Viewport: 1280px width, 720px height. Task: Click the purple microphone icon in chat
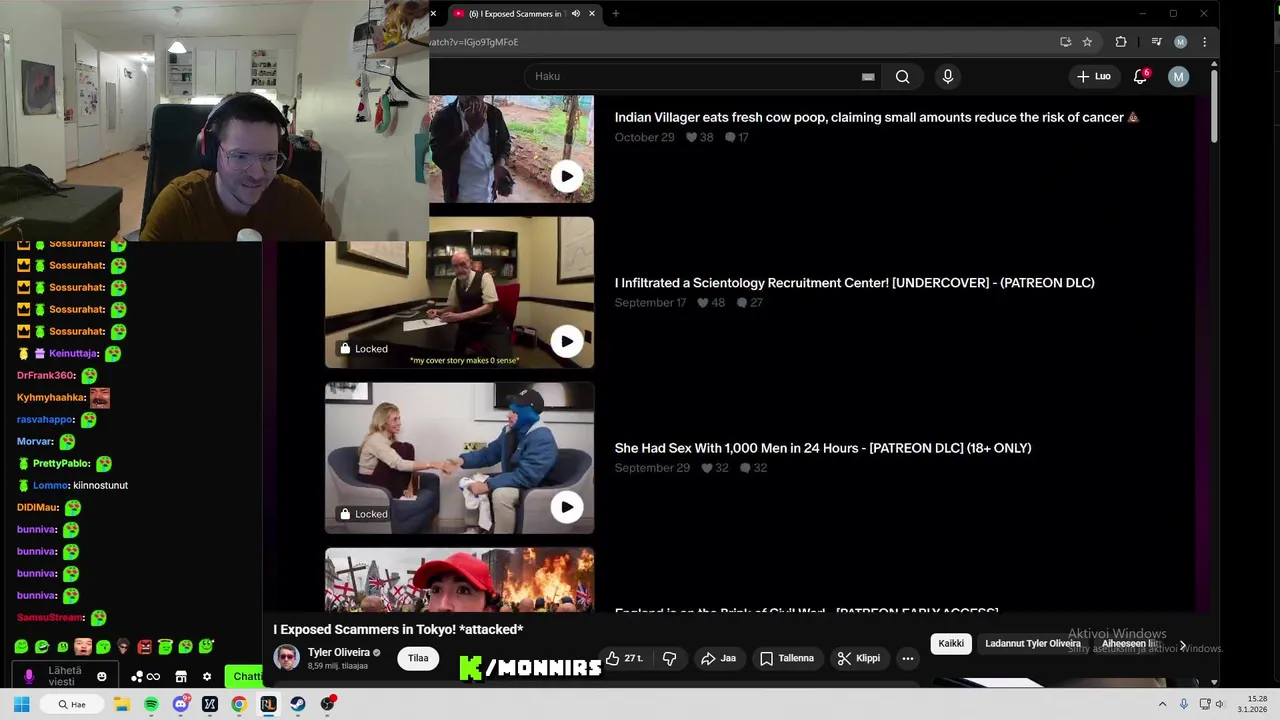click(29, 677)
